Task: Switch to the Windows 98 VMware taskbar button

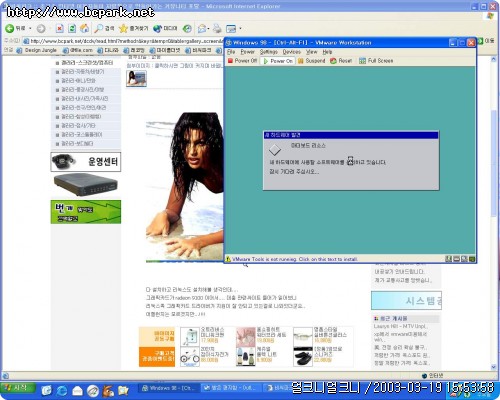Action: coord(168,388)
